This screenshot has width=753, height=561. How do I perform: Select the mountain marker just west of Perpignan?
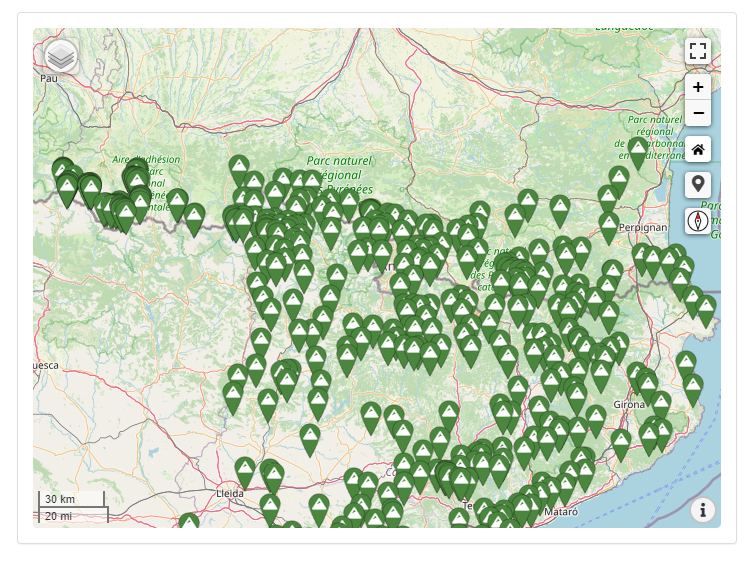(x=609, y=226)
